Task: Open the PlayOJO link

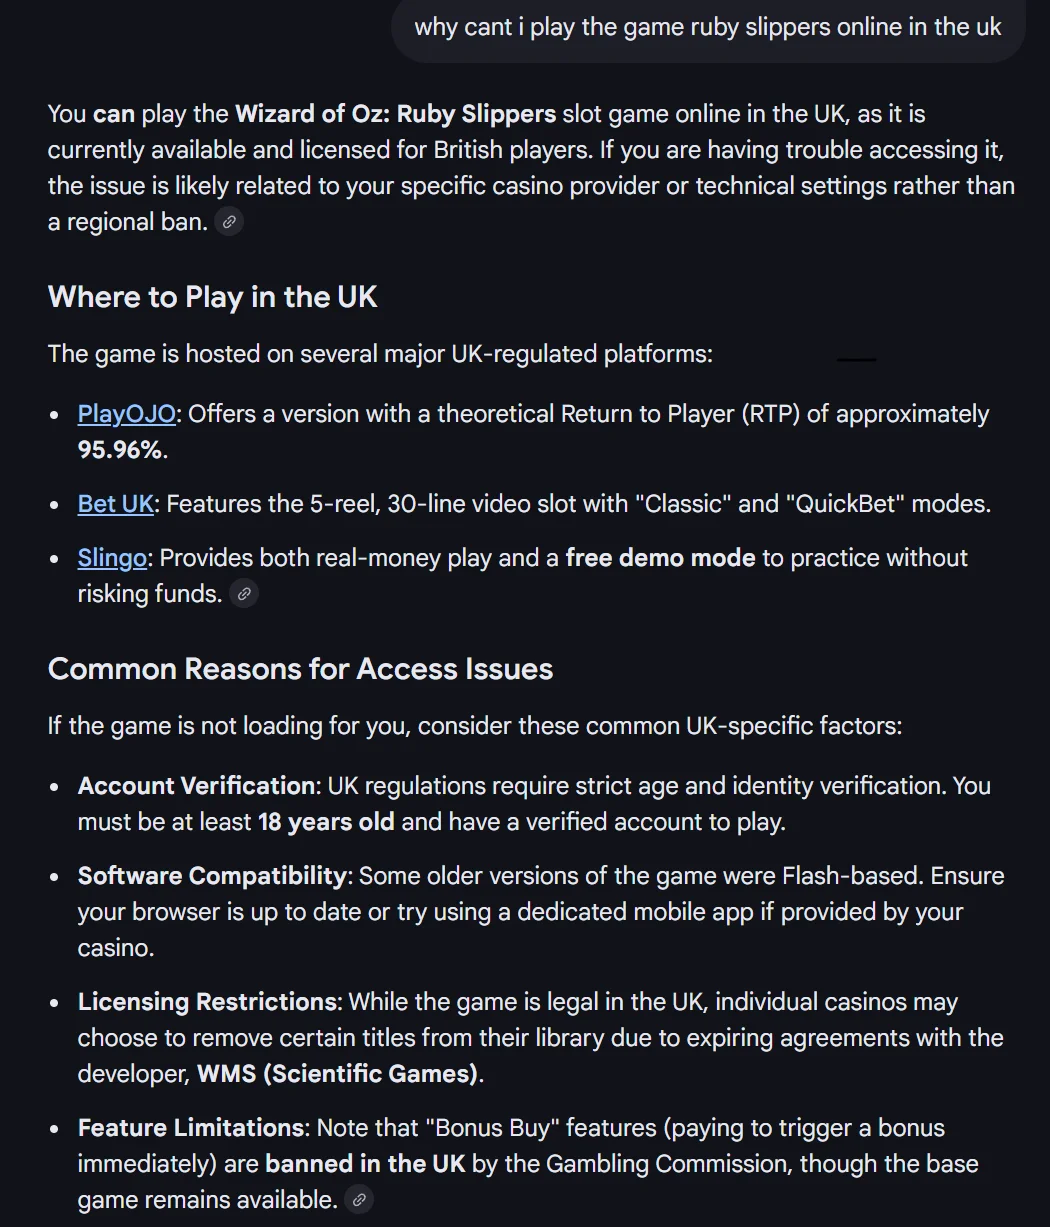Action: coord(127,414)
